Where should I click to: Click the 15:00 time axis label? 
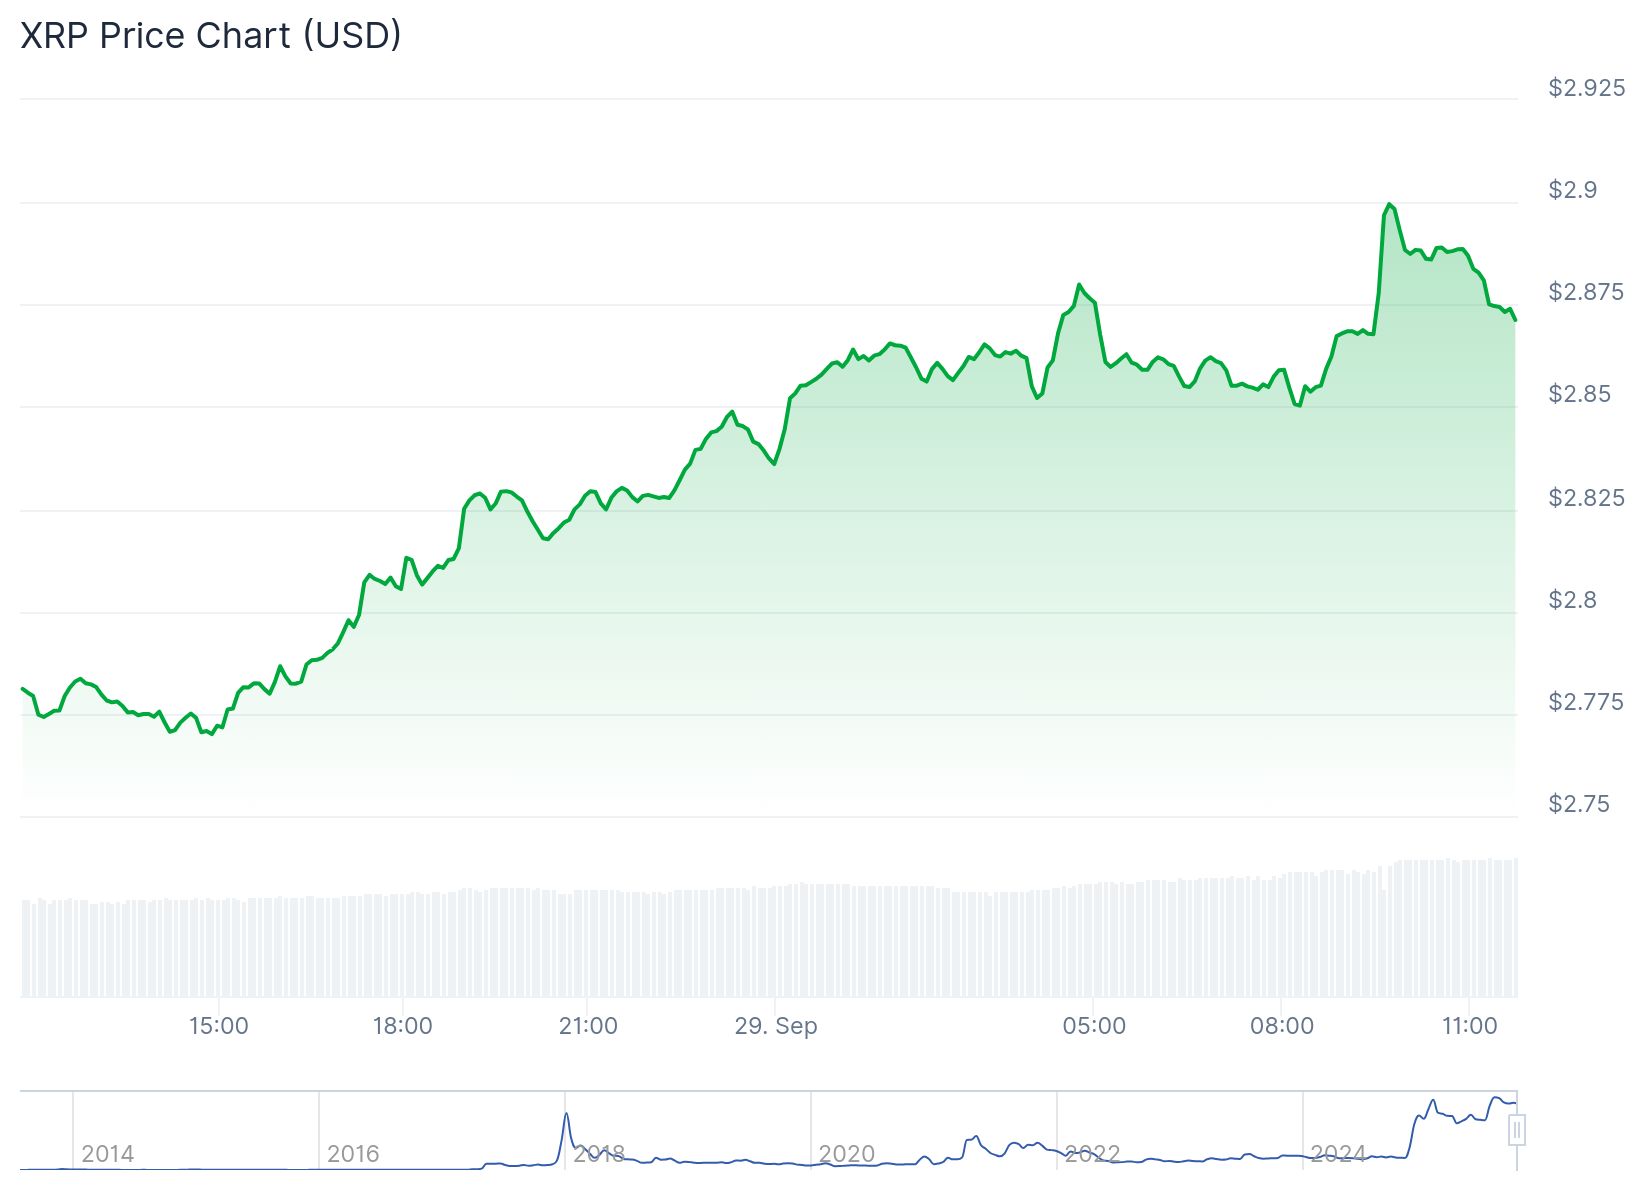[x=218, y=1026]
